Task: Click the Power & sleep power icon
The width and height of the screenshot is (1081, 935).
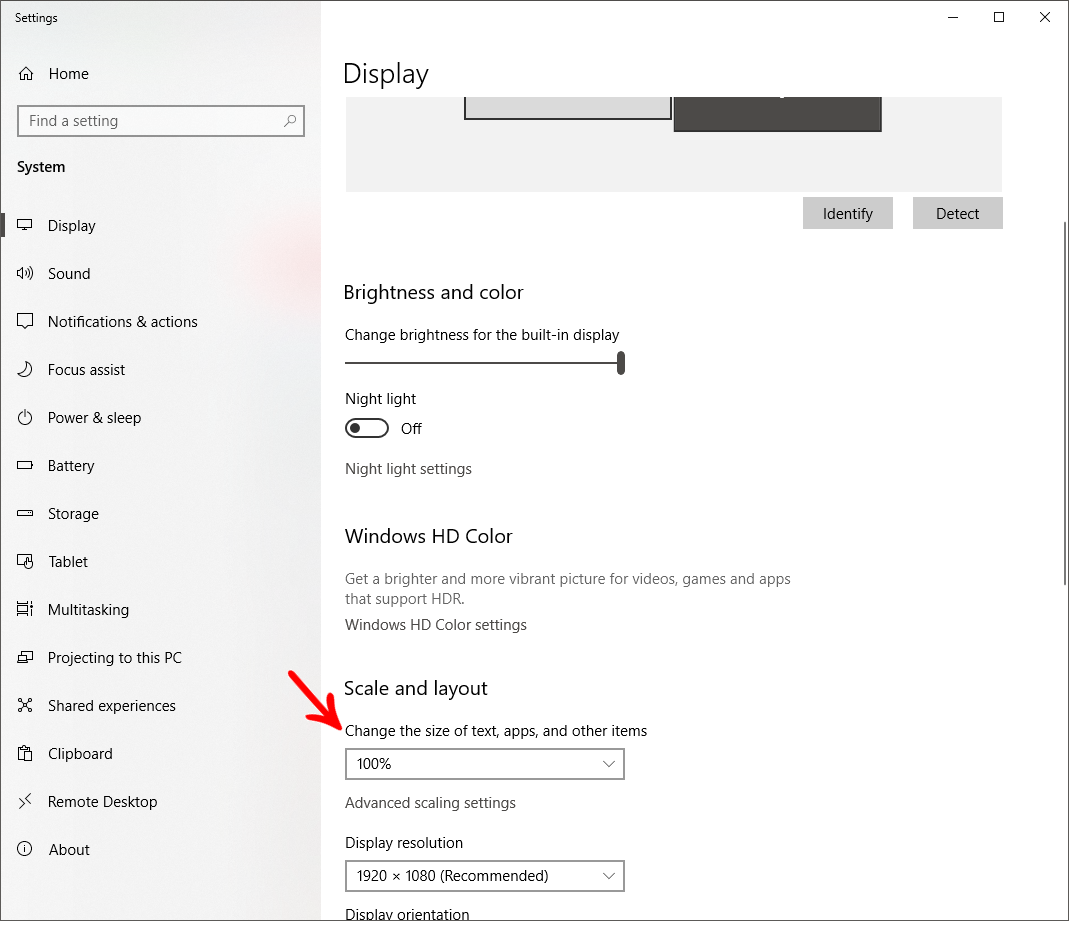Action: [25, 418]
